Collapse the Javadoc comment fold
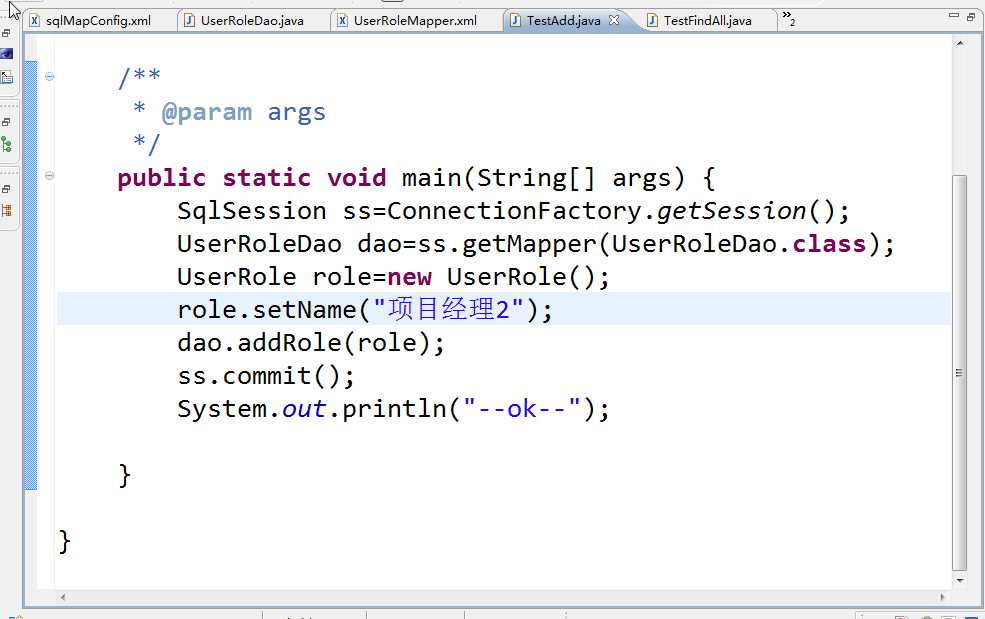 (50, 77)
